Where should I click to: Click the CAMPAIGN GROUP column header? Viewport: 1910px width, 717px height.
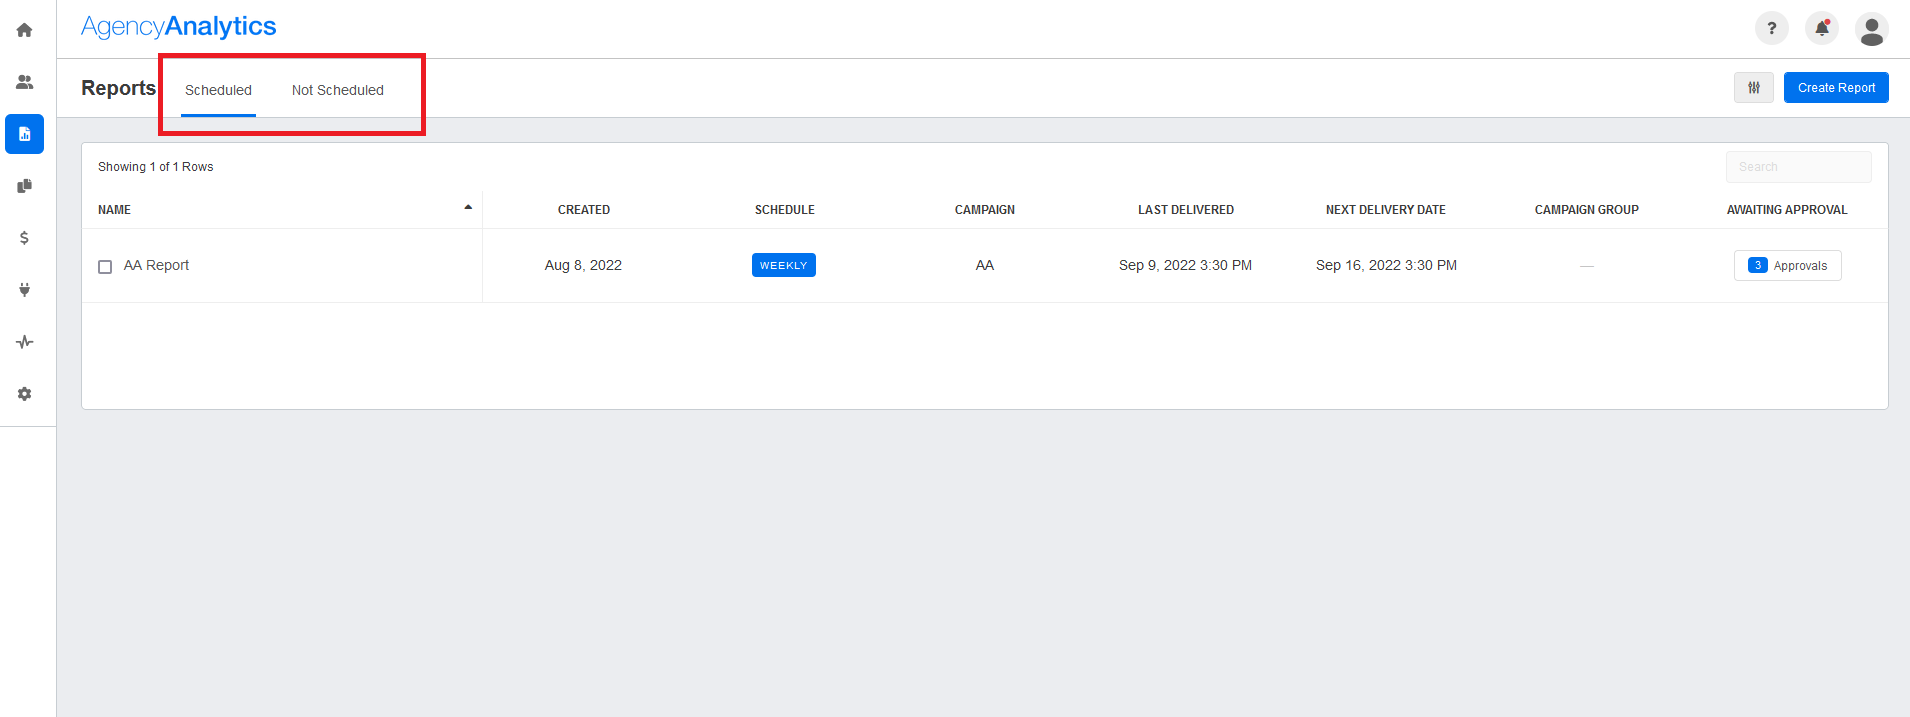[x=1587, y=210]
